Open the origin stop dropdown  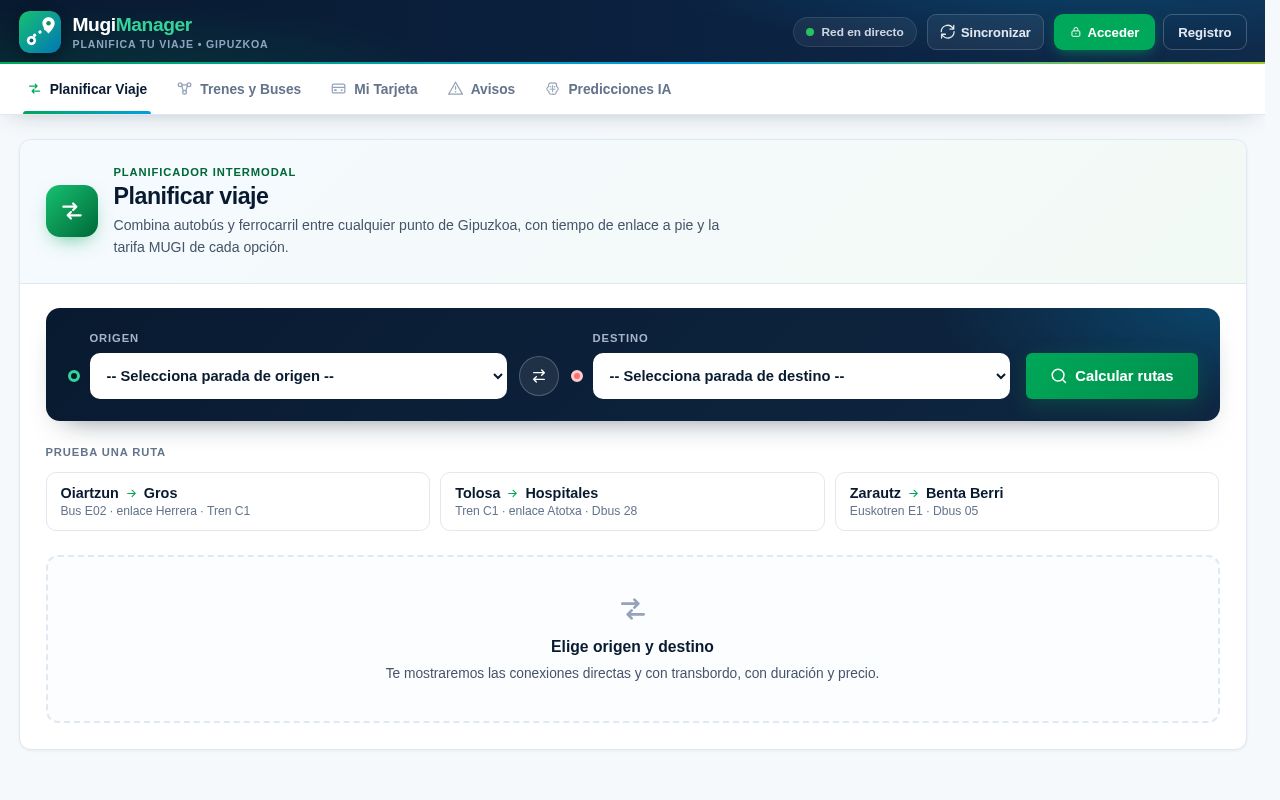pyautogui.click(x=298, y=376)
